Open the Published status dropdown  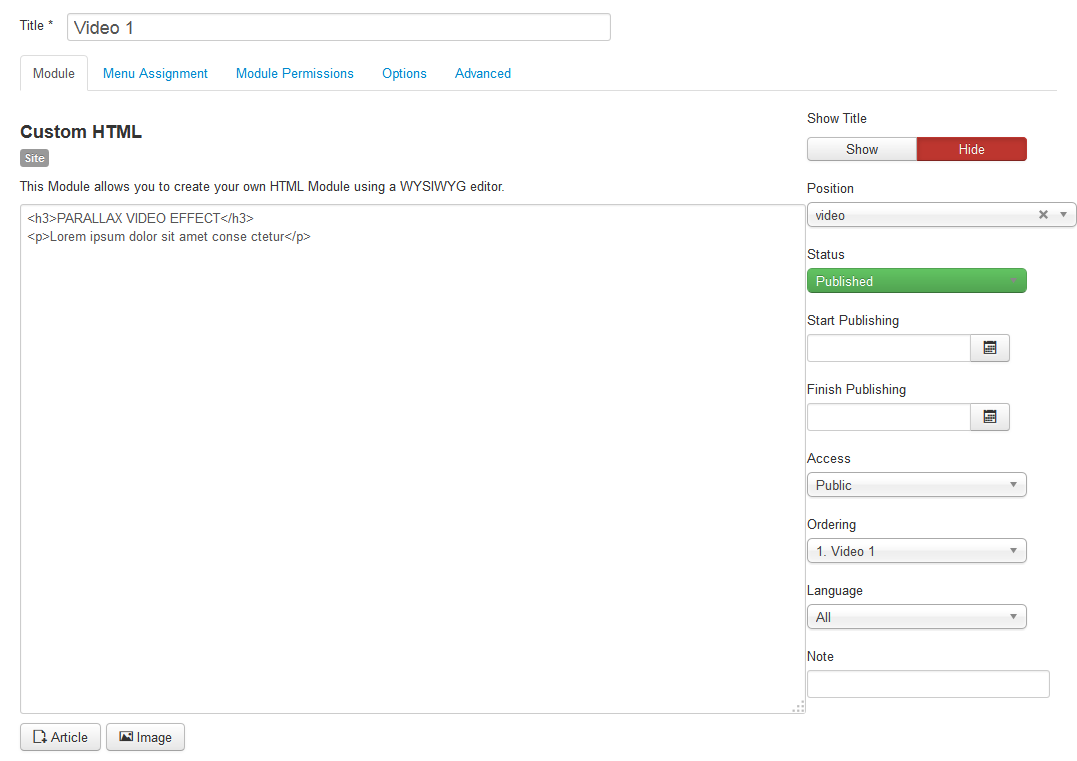pos(916,281)
